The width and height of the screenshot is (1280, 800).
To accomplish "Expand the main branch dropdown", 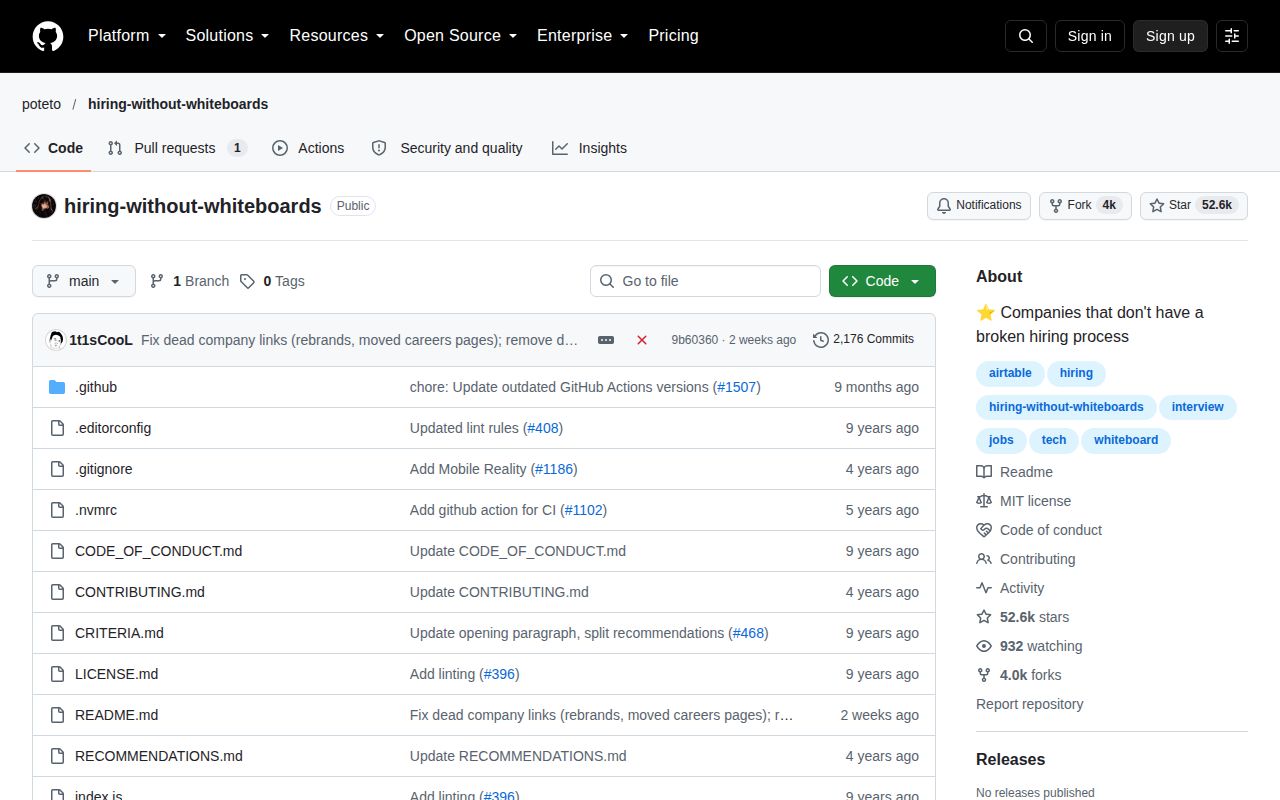I will [x=83, y=281].
